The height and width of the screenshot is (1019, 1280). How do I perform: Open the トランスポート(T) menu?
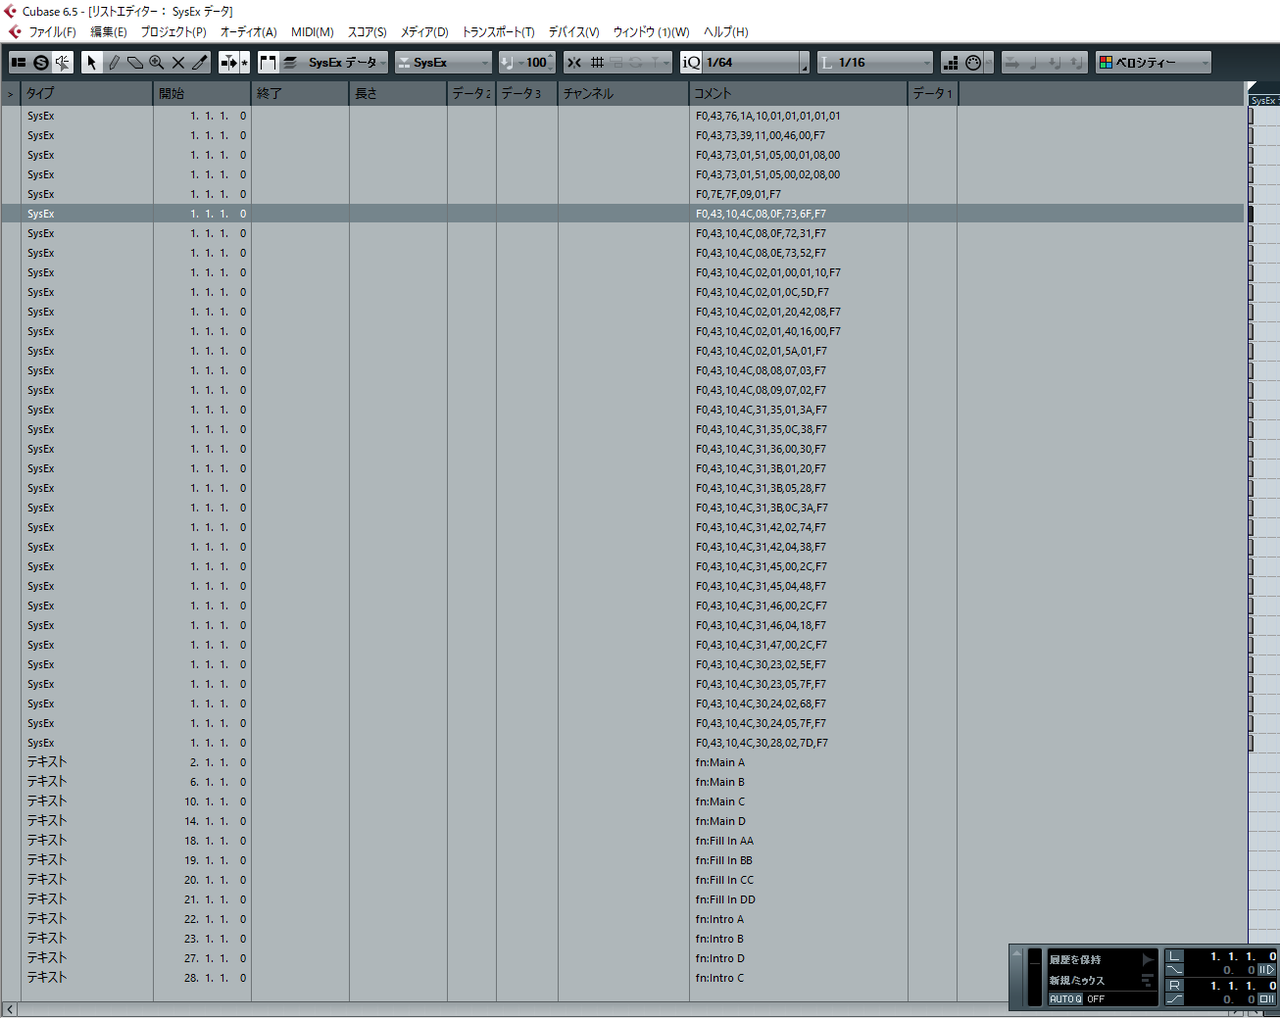pos(498,32)
